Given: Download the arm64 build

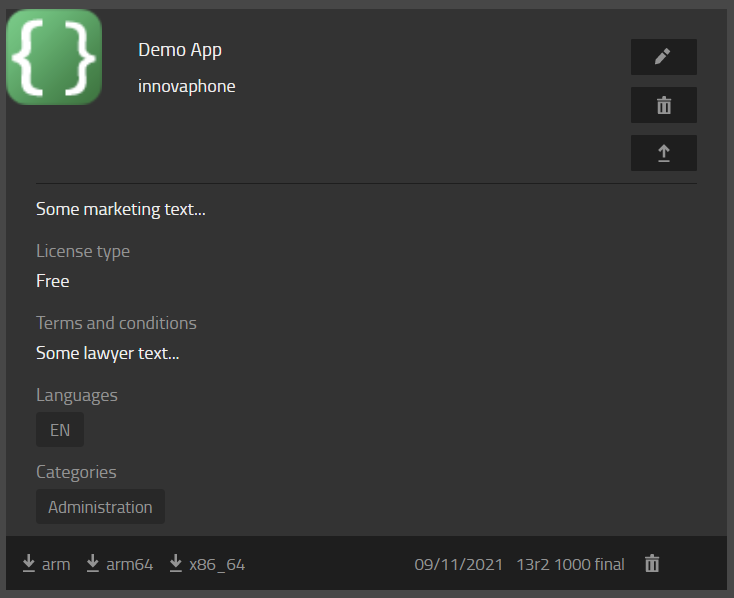Looking at the screenshot, I should (x=119, y=564).
